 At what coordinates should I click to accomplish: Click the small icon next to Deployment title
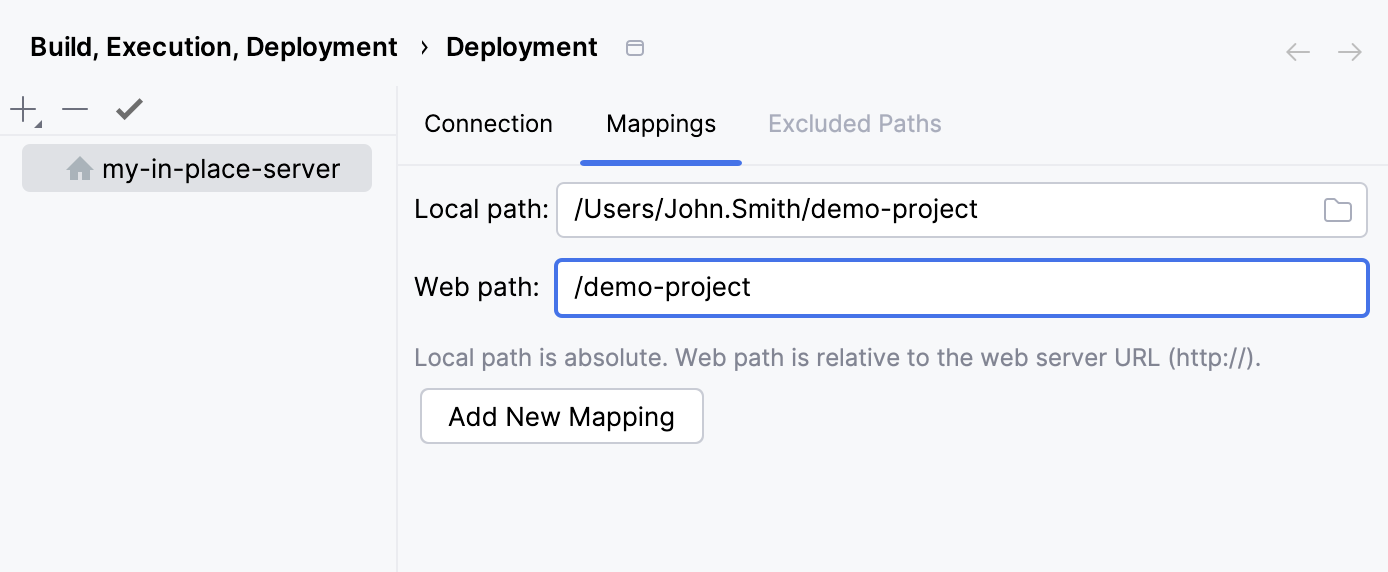[634, 48]
